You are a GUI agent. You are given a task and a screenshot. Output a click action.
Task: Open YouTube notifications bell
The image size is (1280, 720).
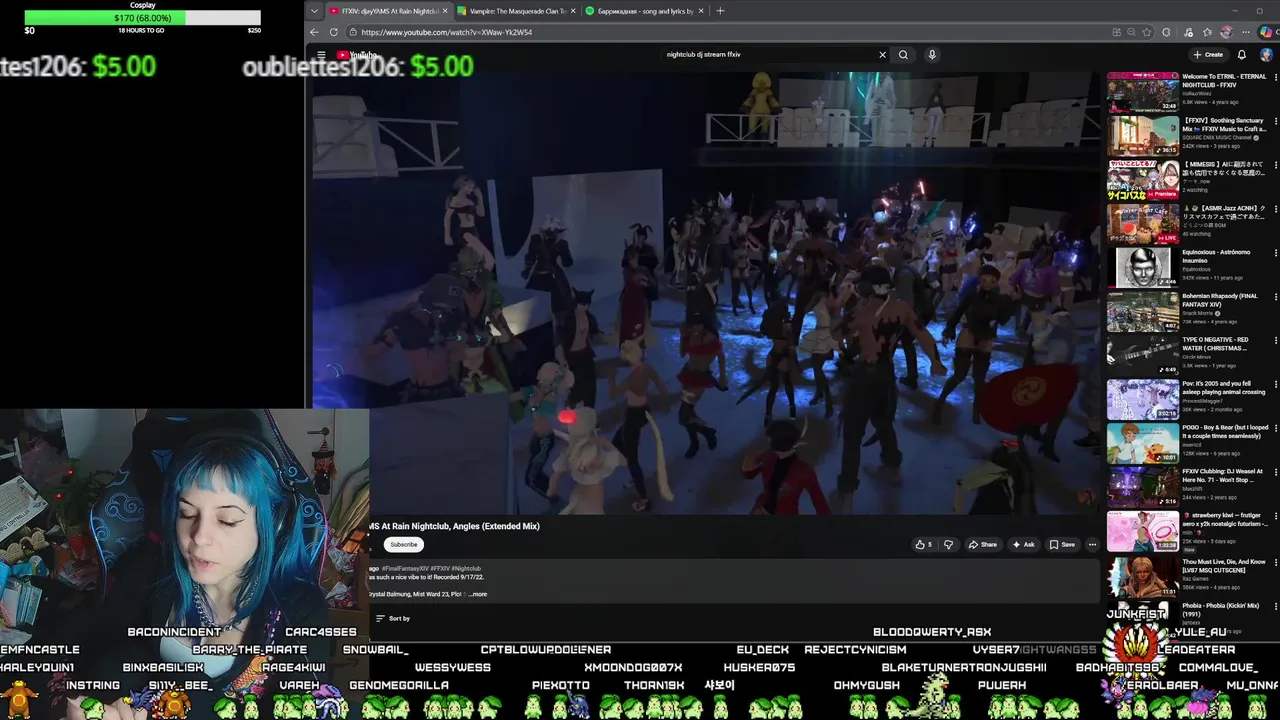click(1242, 55)
